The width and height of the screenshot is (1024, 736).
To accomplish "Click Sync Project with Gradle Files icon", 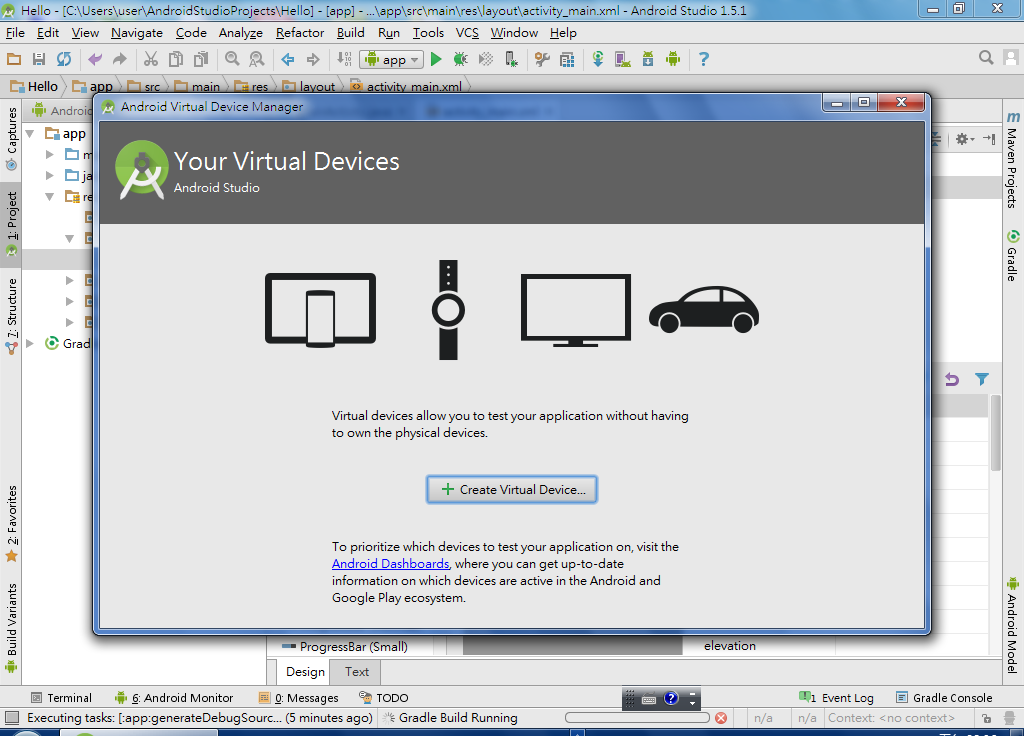I will coord(598,59).
